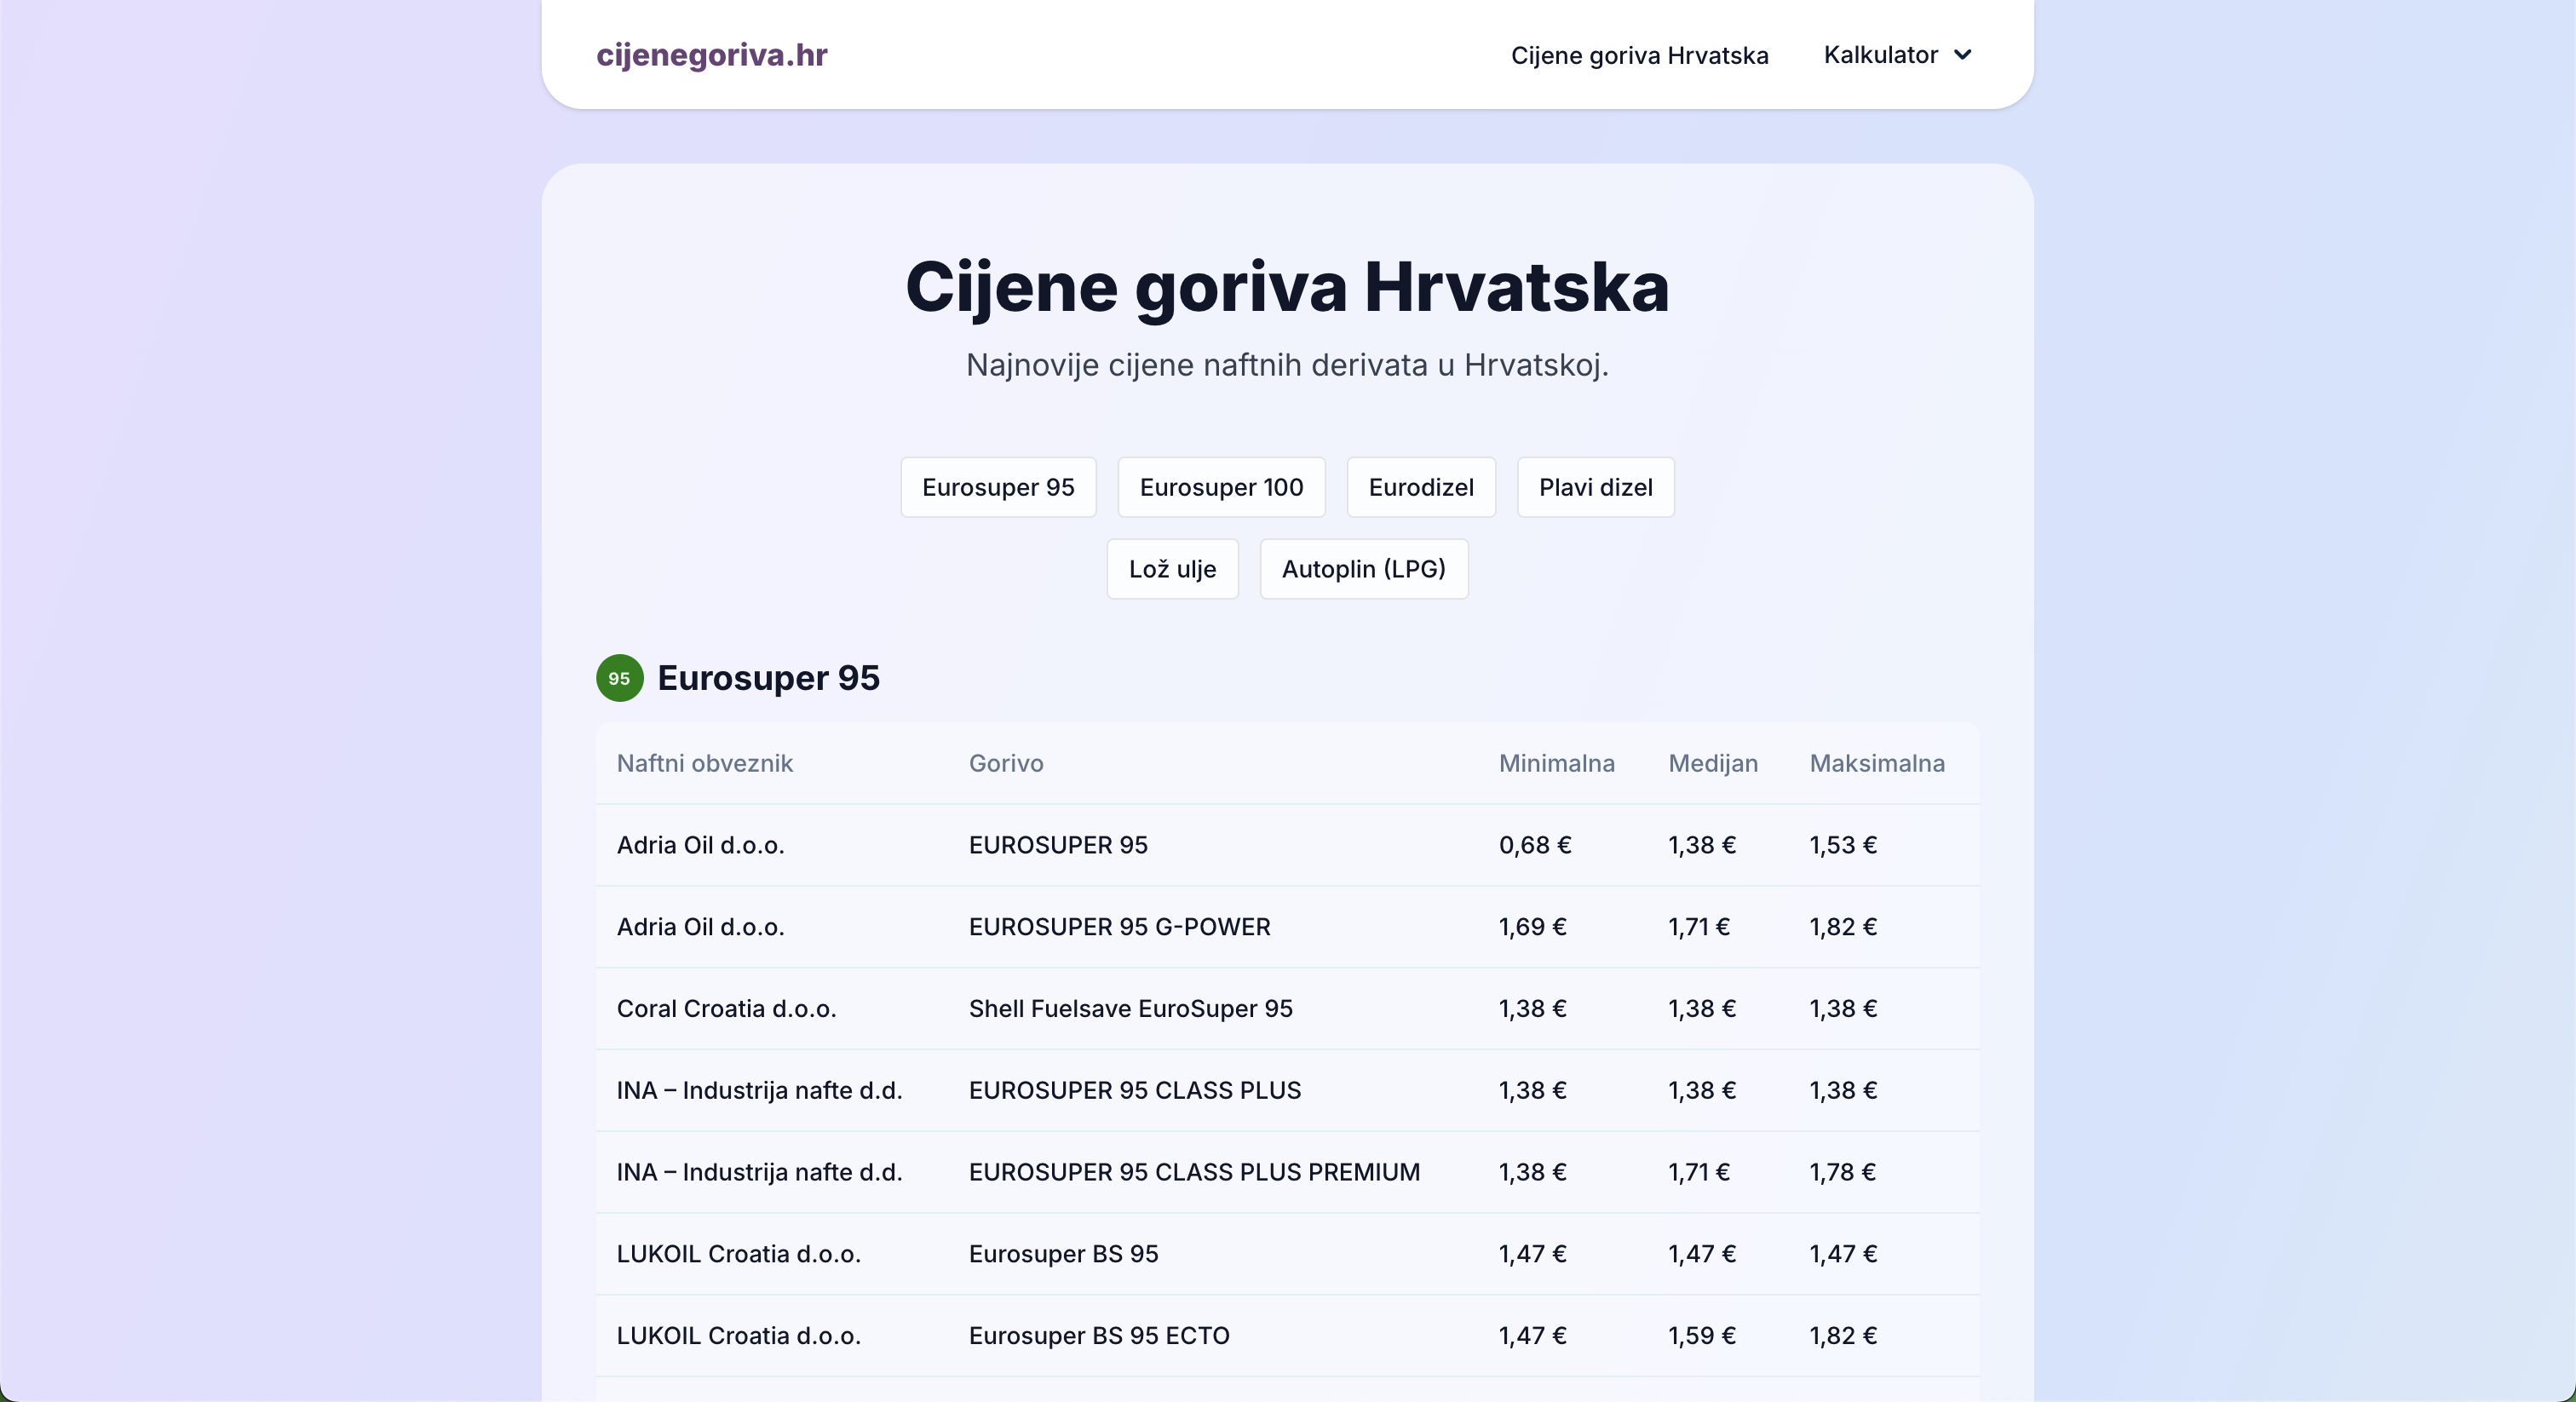The image size is (2576, 1402).
Task: Select the 0,68 € minimum price
Action: [1534, 845]
